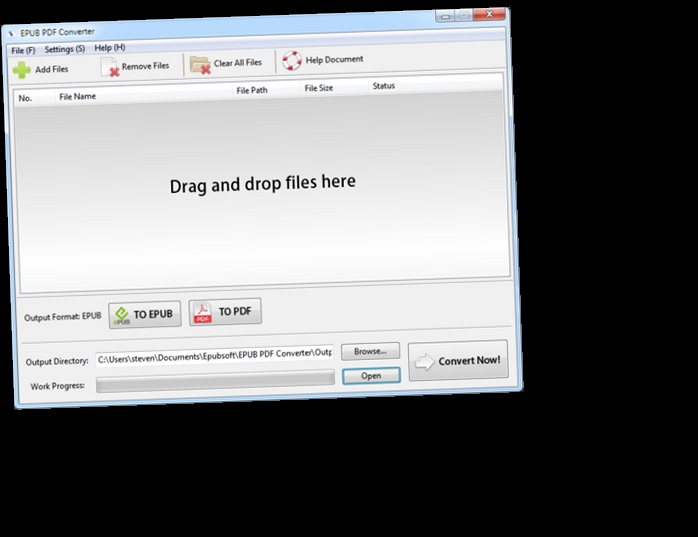Screen dimensions: 698x537
Task: Click the Clear All Files folder icon
Action: click(x=200, y=65)
